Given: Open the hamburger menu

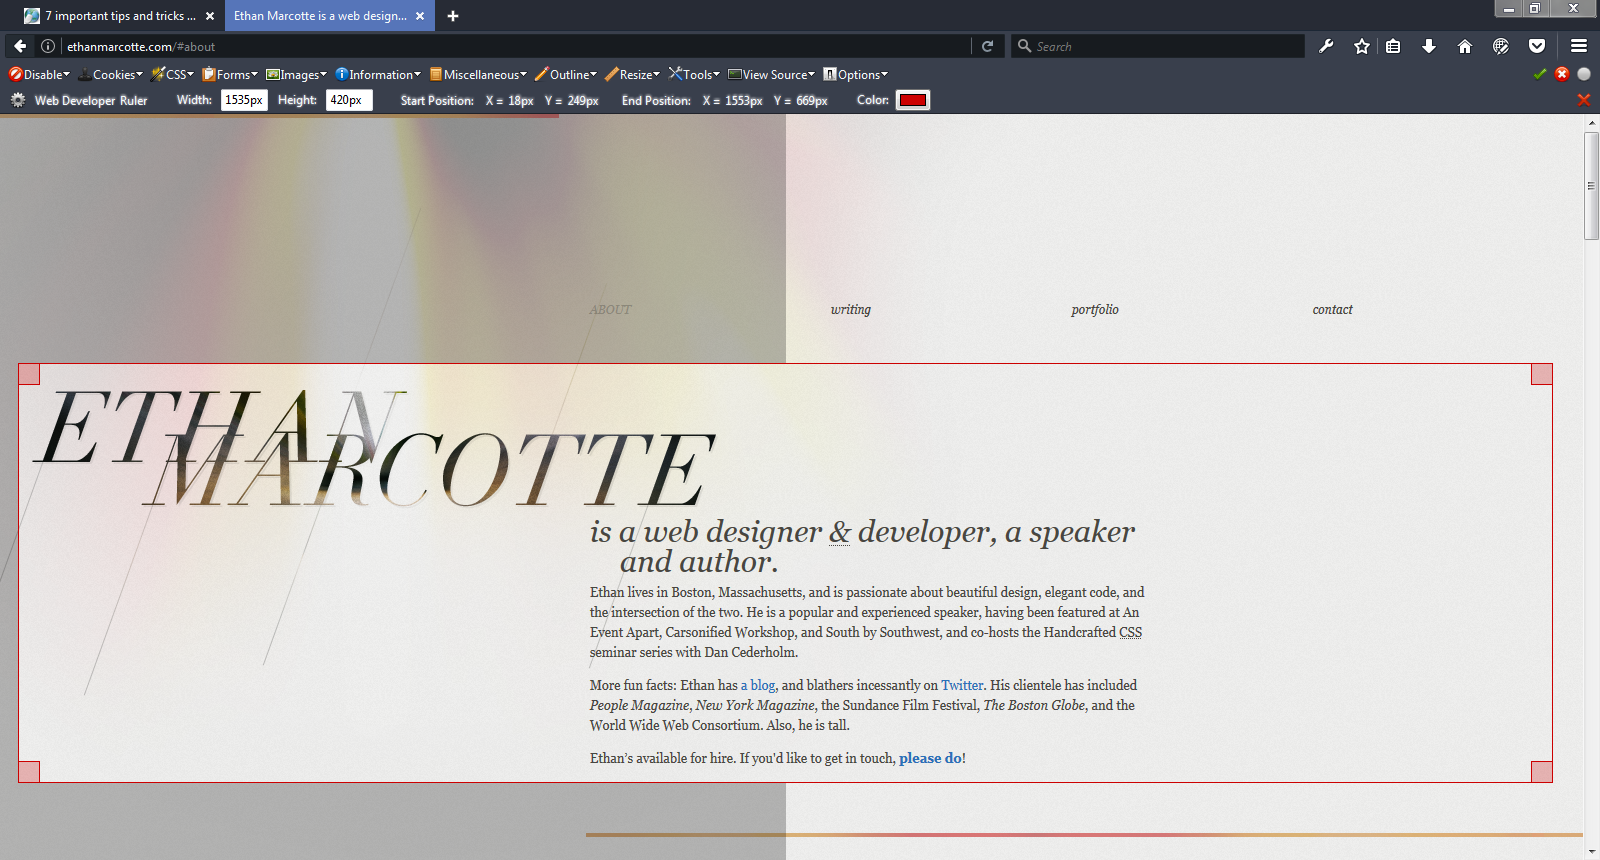Looking at the screenshot, I should [1579, 46].
